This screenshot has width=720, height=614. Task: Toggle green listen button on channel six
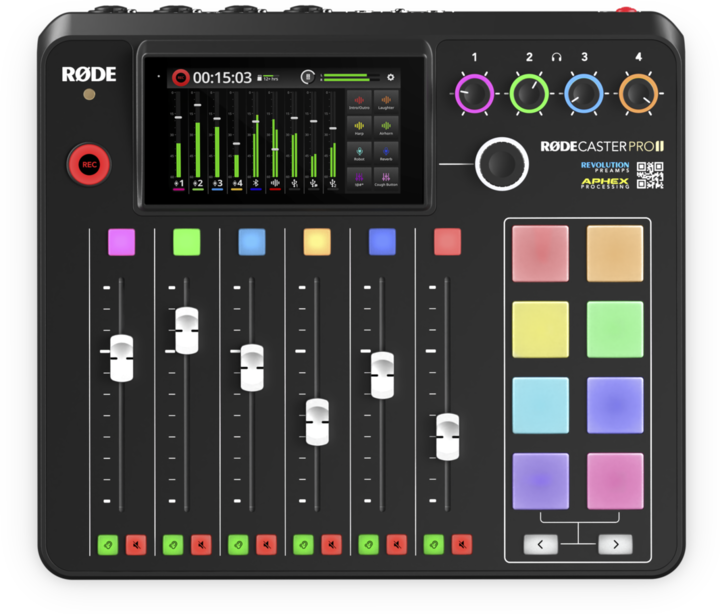coord(434,545)
